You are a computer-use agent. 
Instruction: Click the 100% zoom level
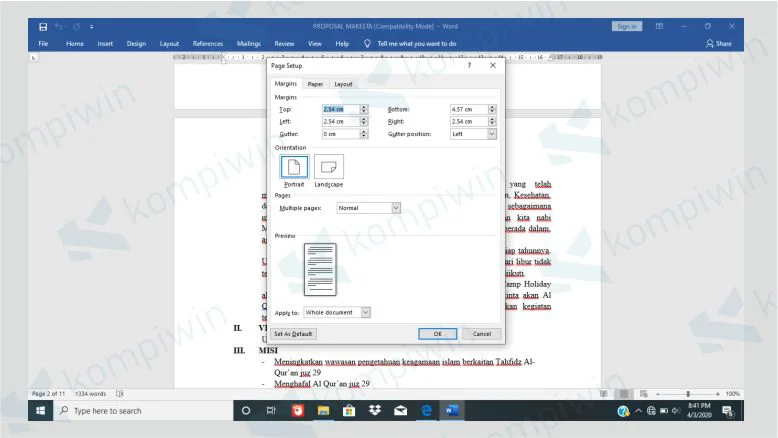[733, 394]
